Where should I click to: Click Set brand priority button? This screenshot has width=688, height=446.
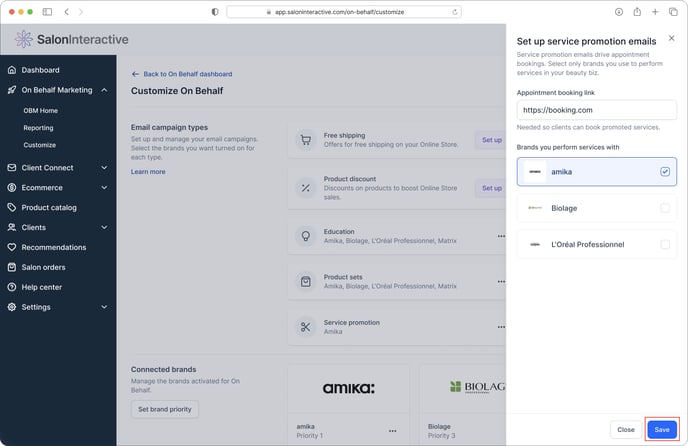coord(165,409)
